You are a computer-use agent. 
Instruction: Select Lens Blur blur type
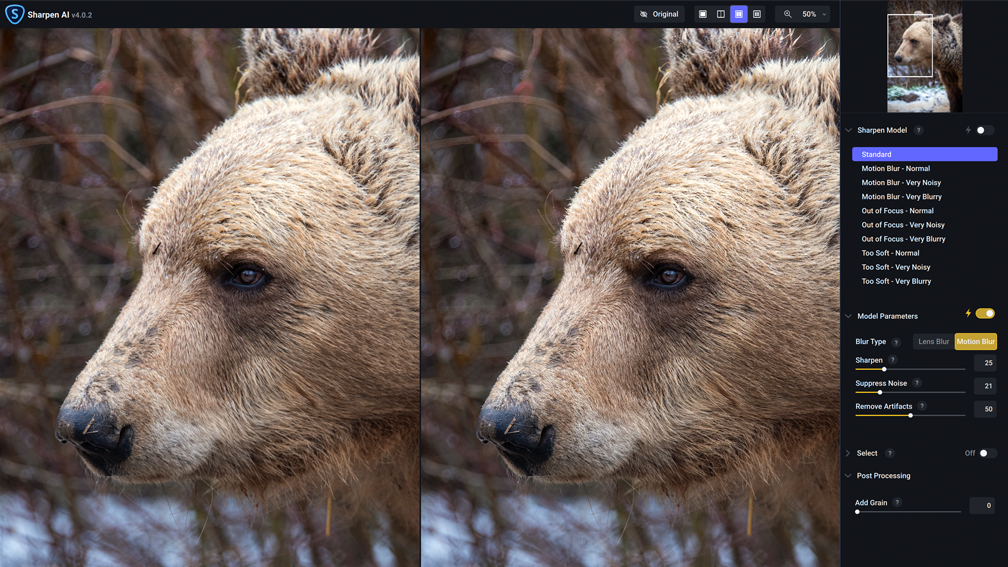click(933, 342)
